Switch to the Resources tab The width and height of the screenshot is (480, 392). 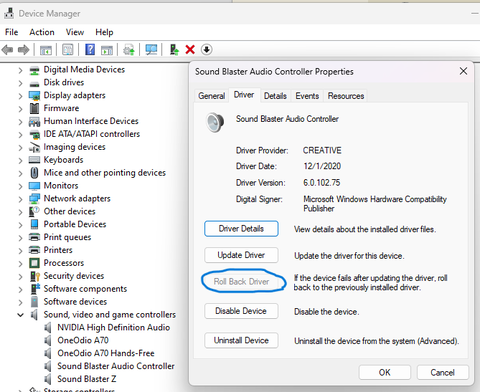point(346,96)
